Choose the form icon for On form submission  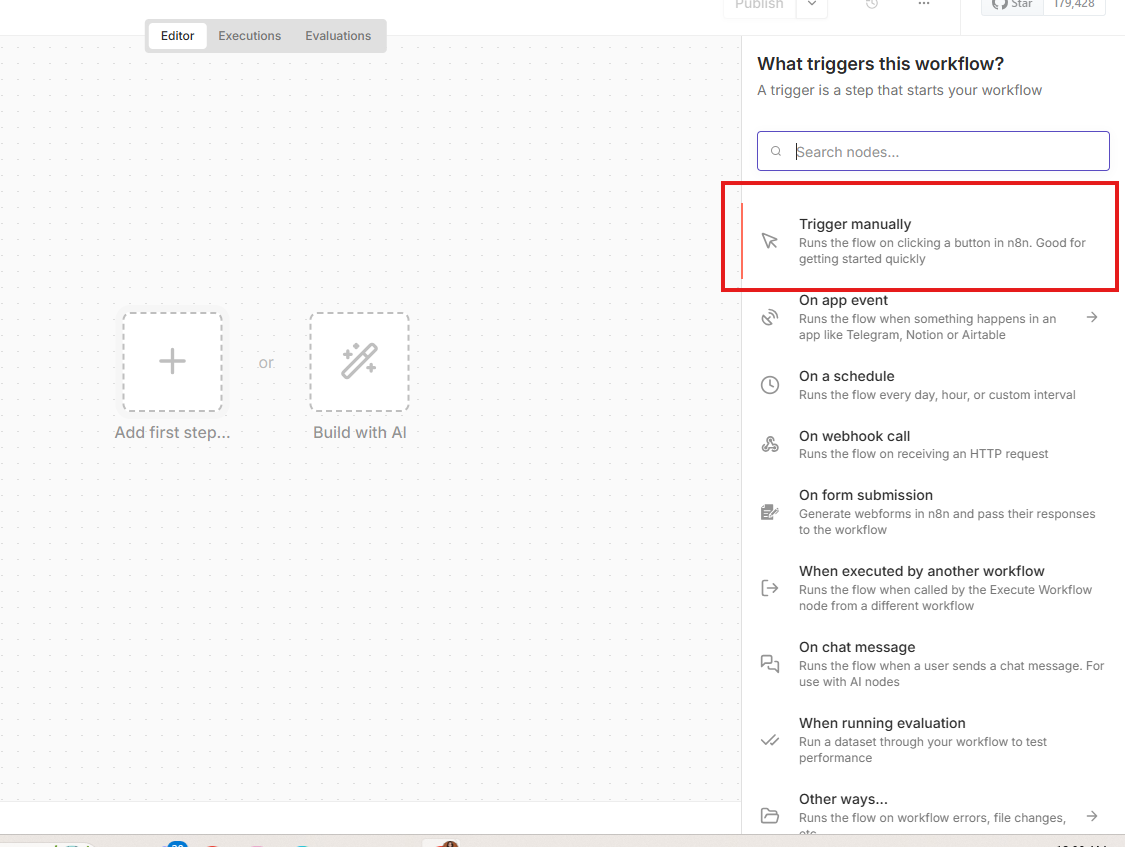coord(769,512)
